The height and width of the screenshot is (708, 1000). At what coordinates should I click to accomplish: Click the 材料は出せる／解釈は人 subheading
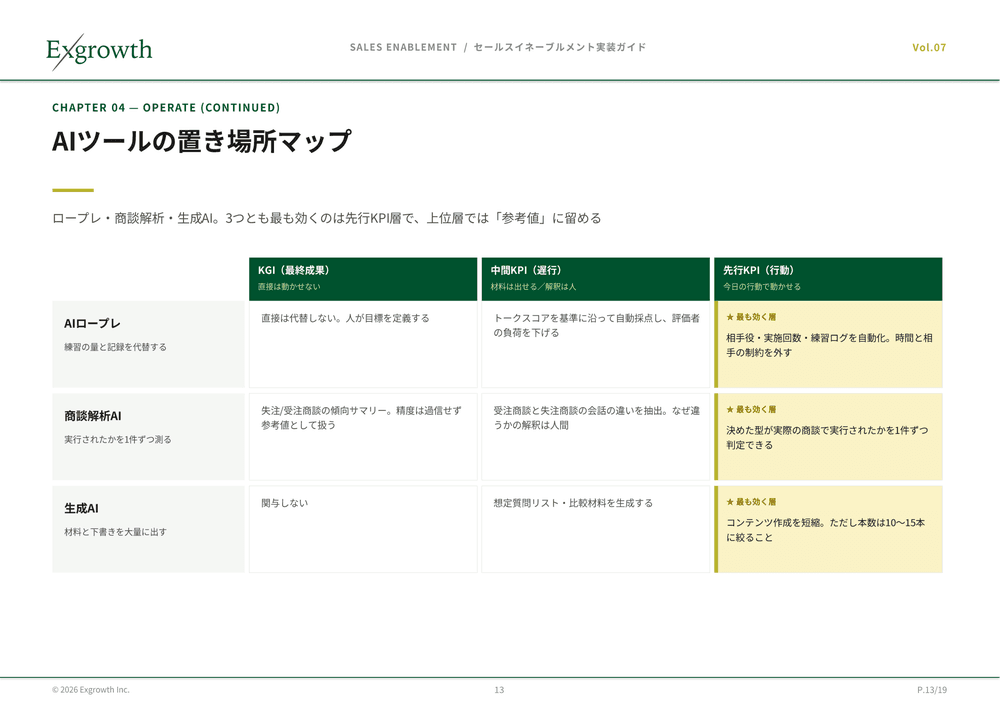(533, 287)
